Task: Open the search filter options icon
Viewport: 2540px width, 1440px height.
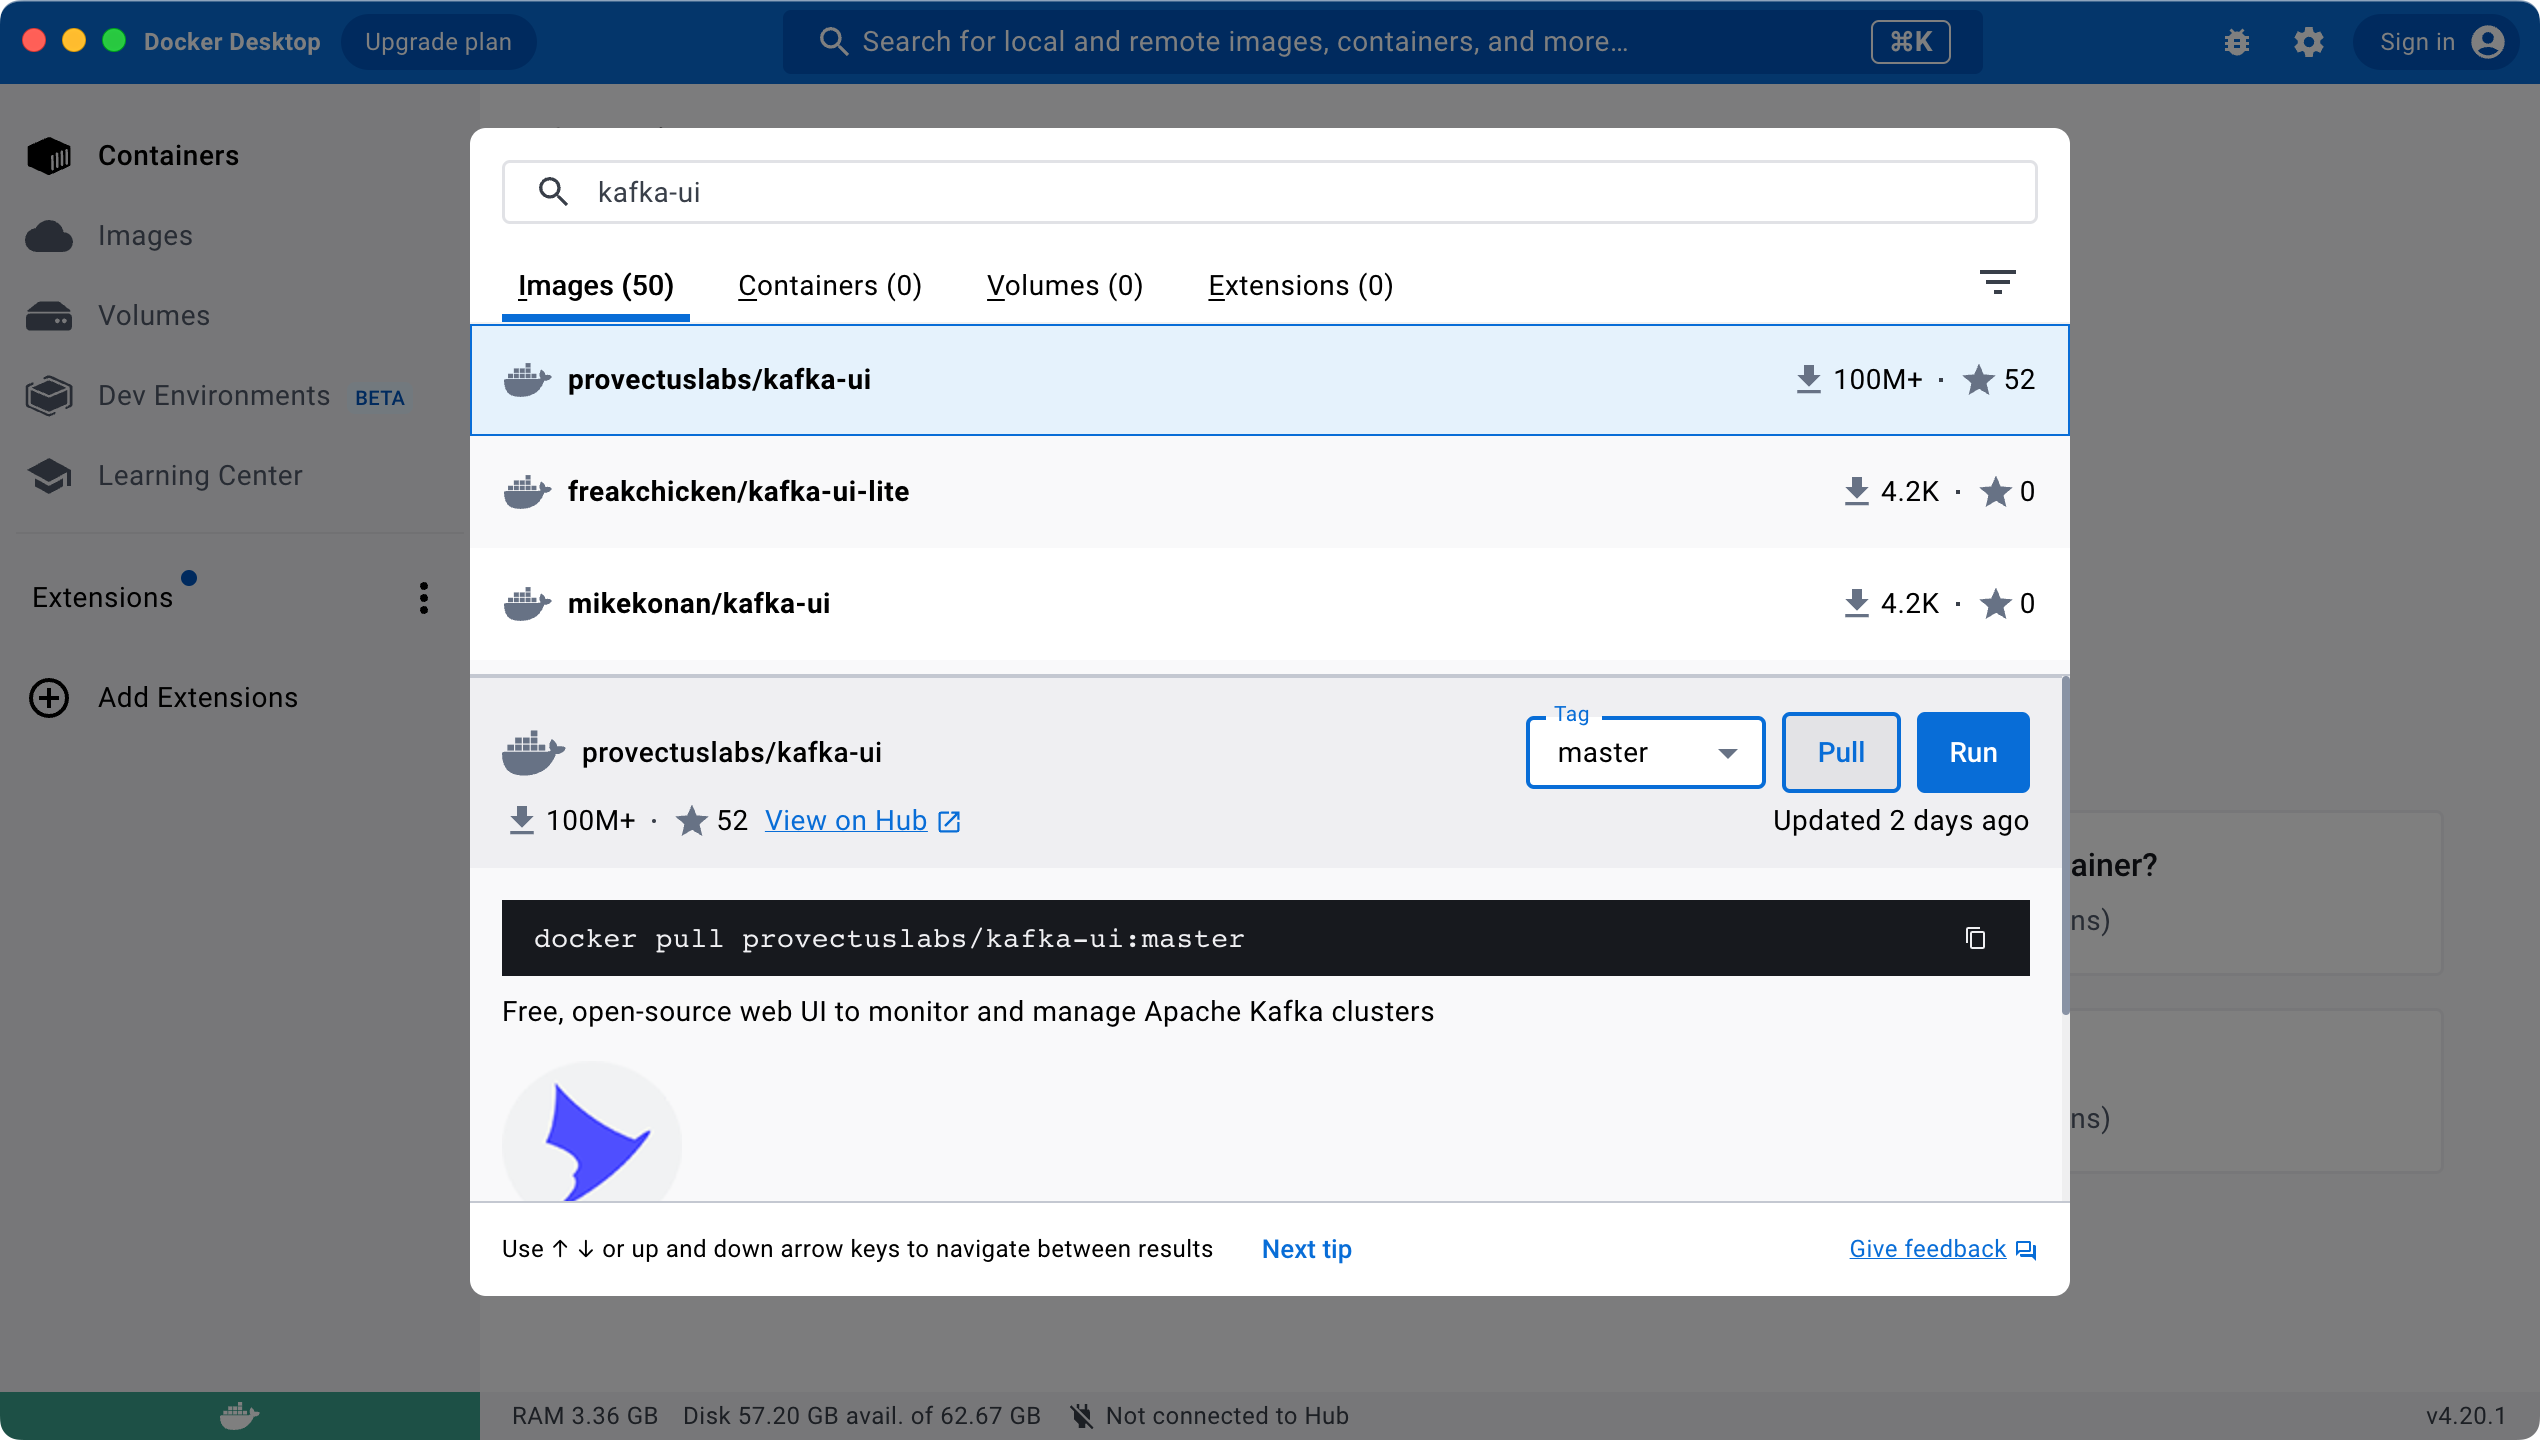Action: coord(1997,283)
